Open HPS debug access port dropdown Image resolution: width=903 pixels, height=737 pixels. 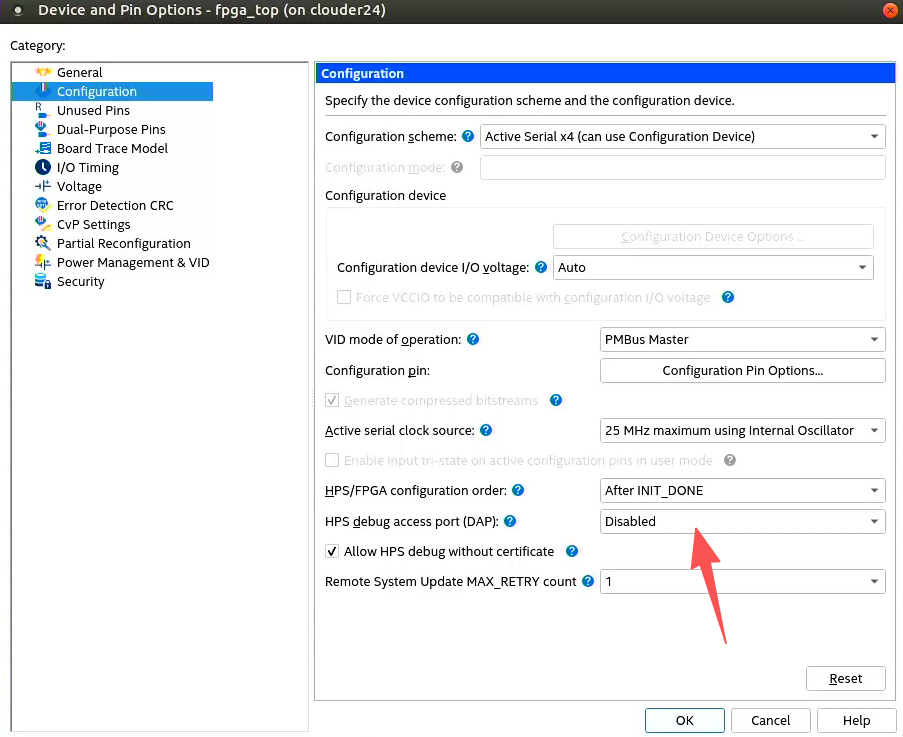742,521
